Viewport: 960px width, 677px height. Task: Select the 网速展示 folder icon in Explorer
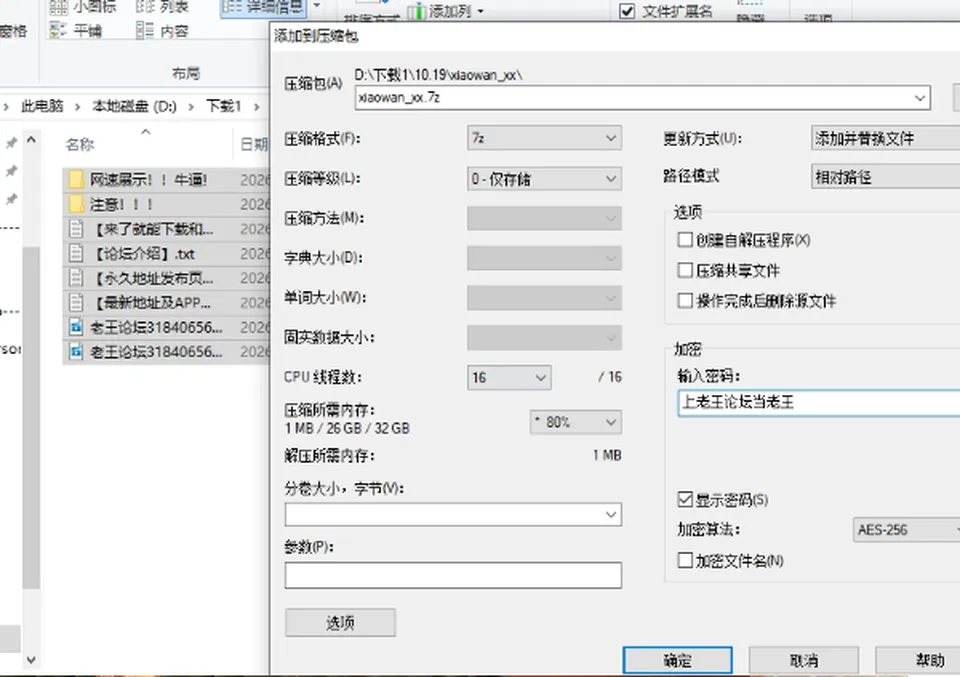76,179
